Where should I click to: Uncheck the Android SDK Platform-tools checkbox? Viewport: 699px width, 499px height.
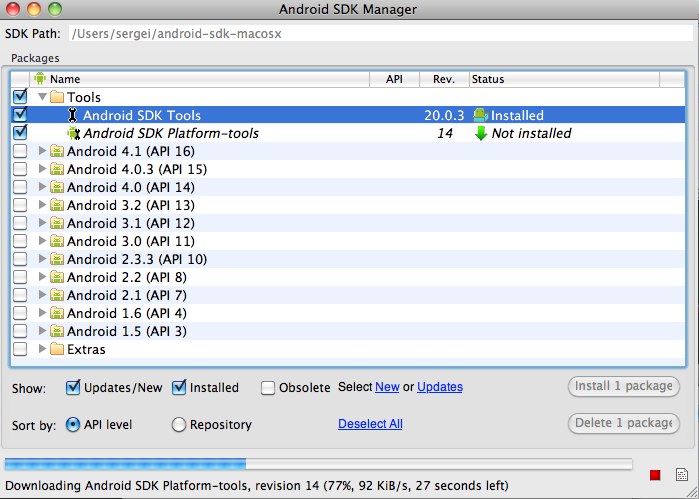[x=20, y=132]
